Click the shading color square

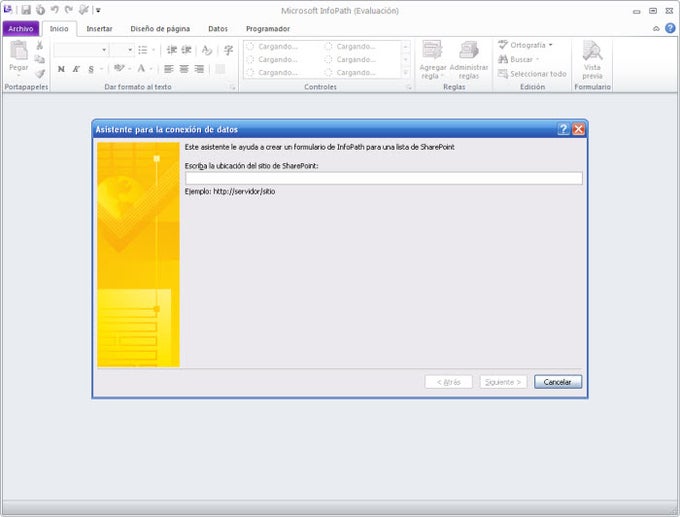point(220,69)
